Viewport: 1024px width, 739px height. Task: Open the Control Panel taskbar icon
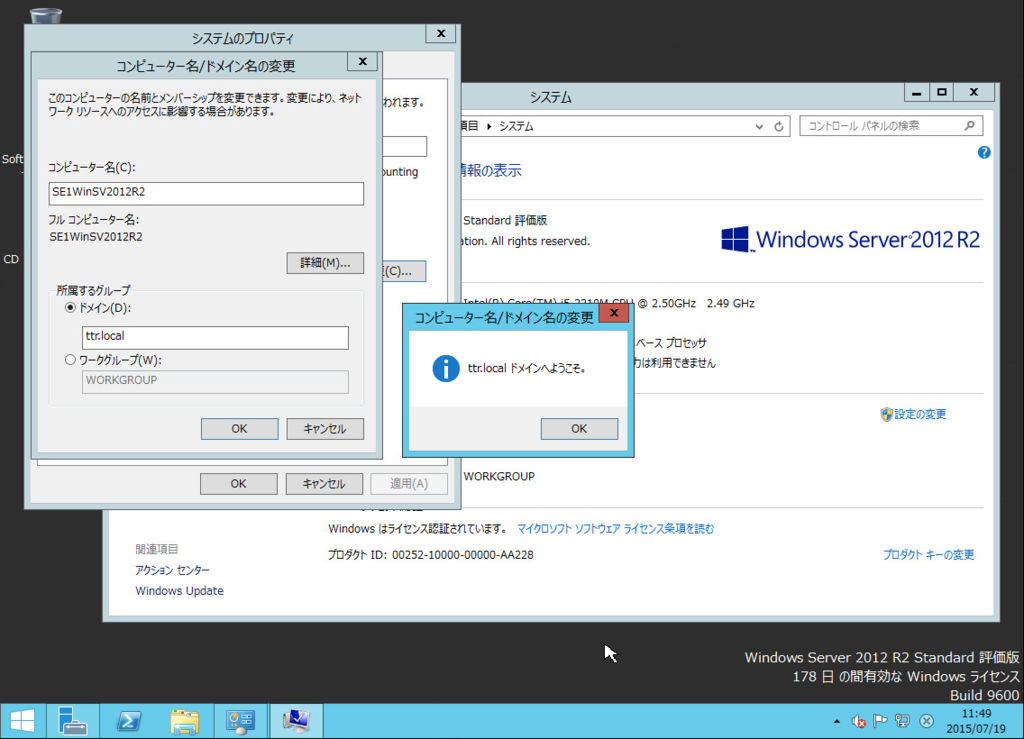[x=240, y=721]
